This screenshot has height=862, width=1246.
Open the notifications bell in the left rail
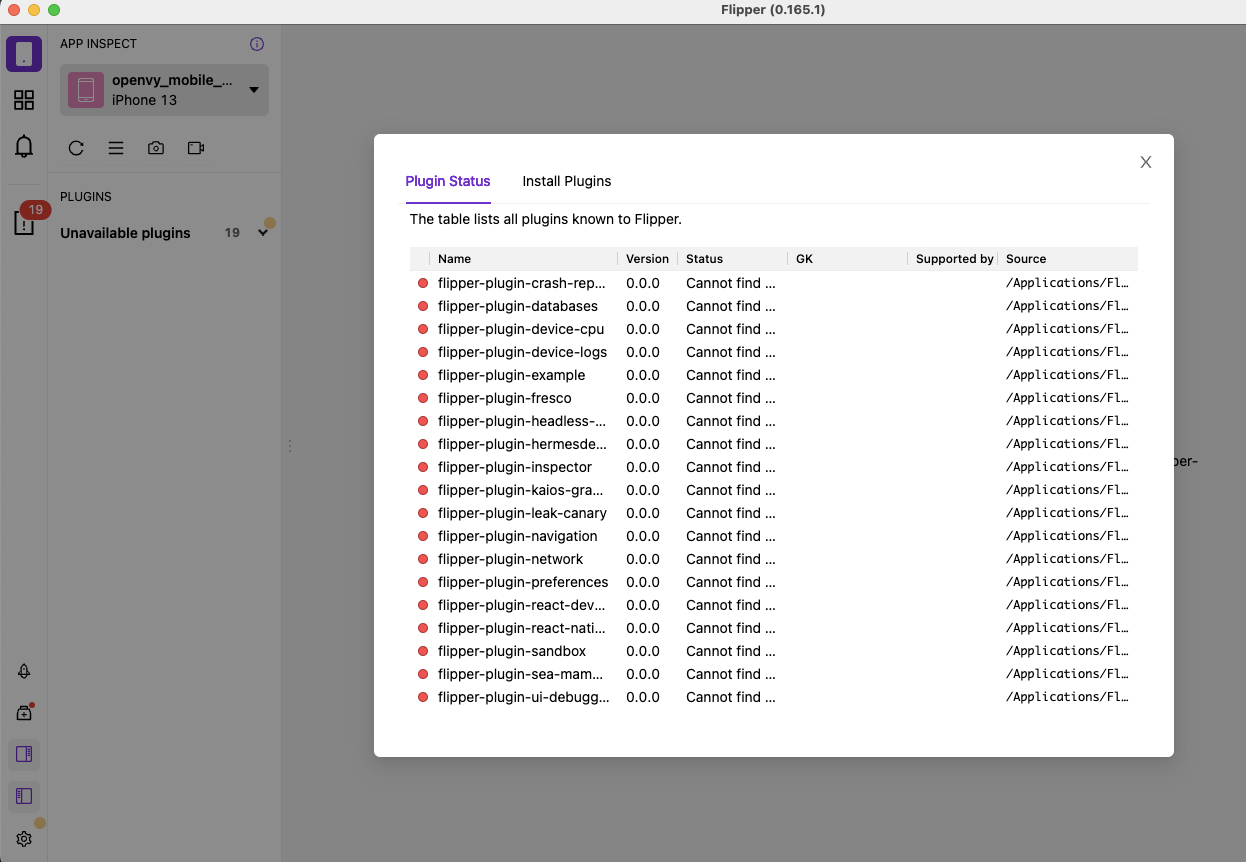click(24, 146)
